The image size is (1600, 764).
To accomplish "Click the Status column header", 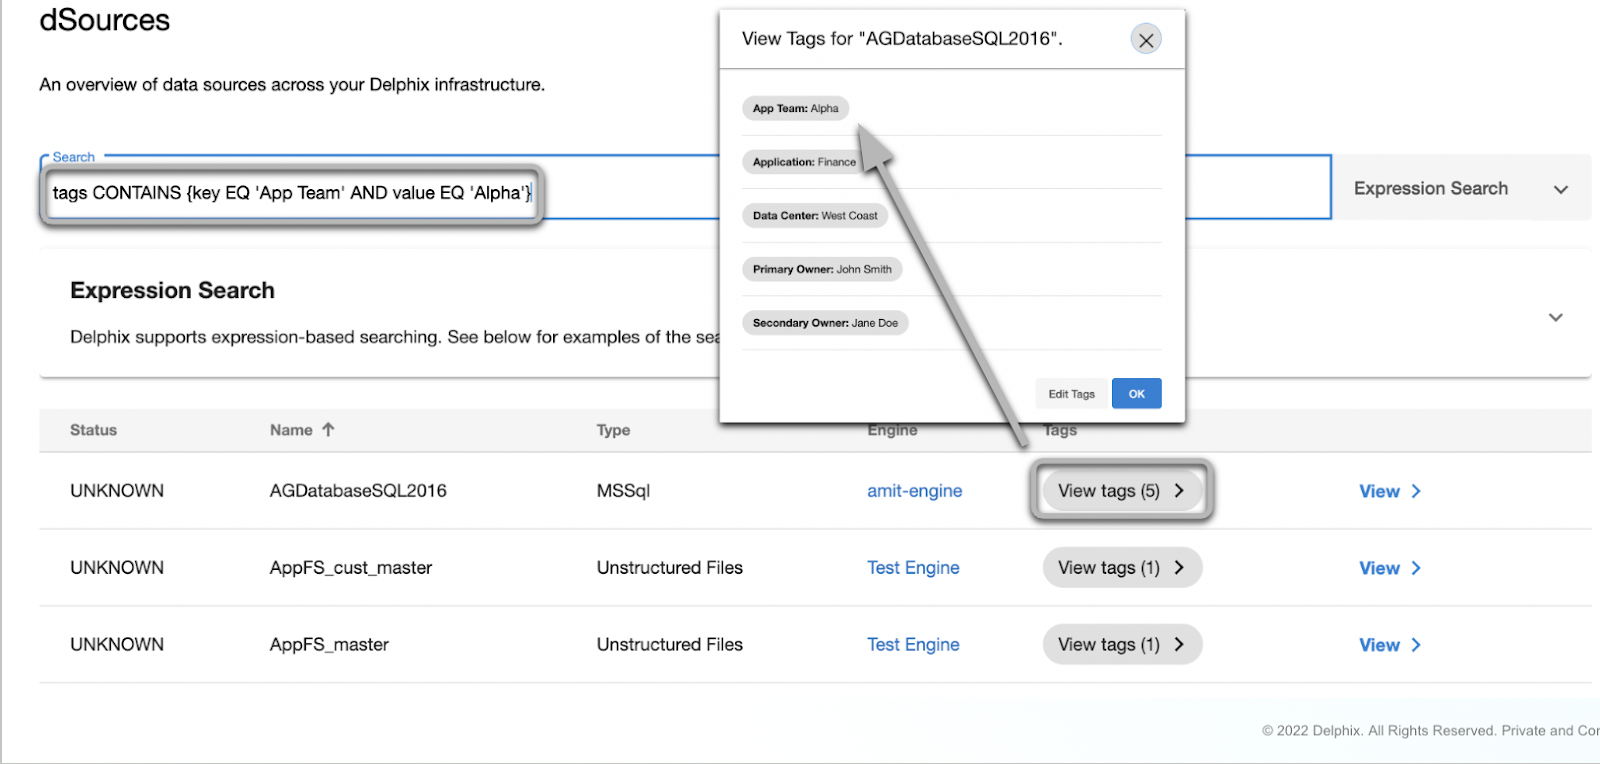I will point(93,430).
